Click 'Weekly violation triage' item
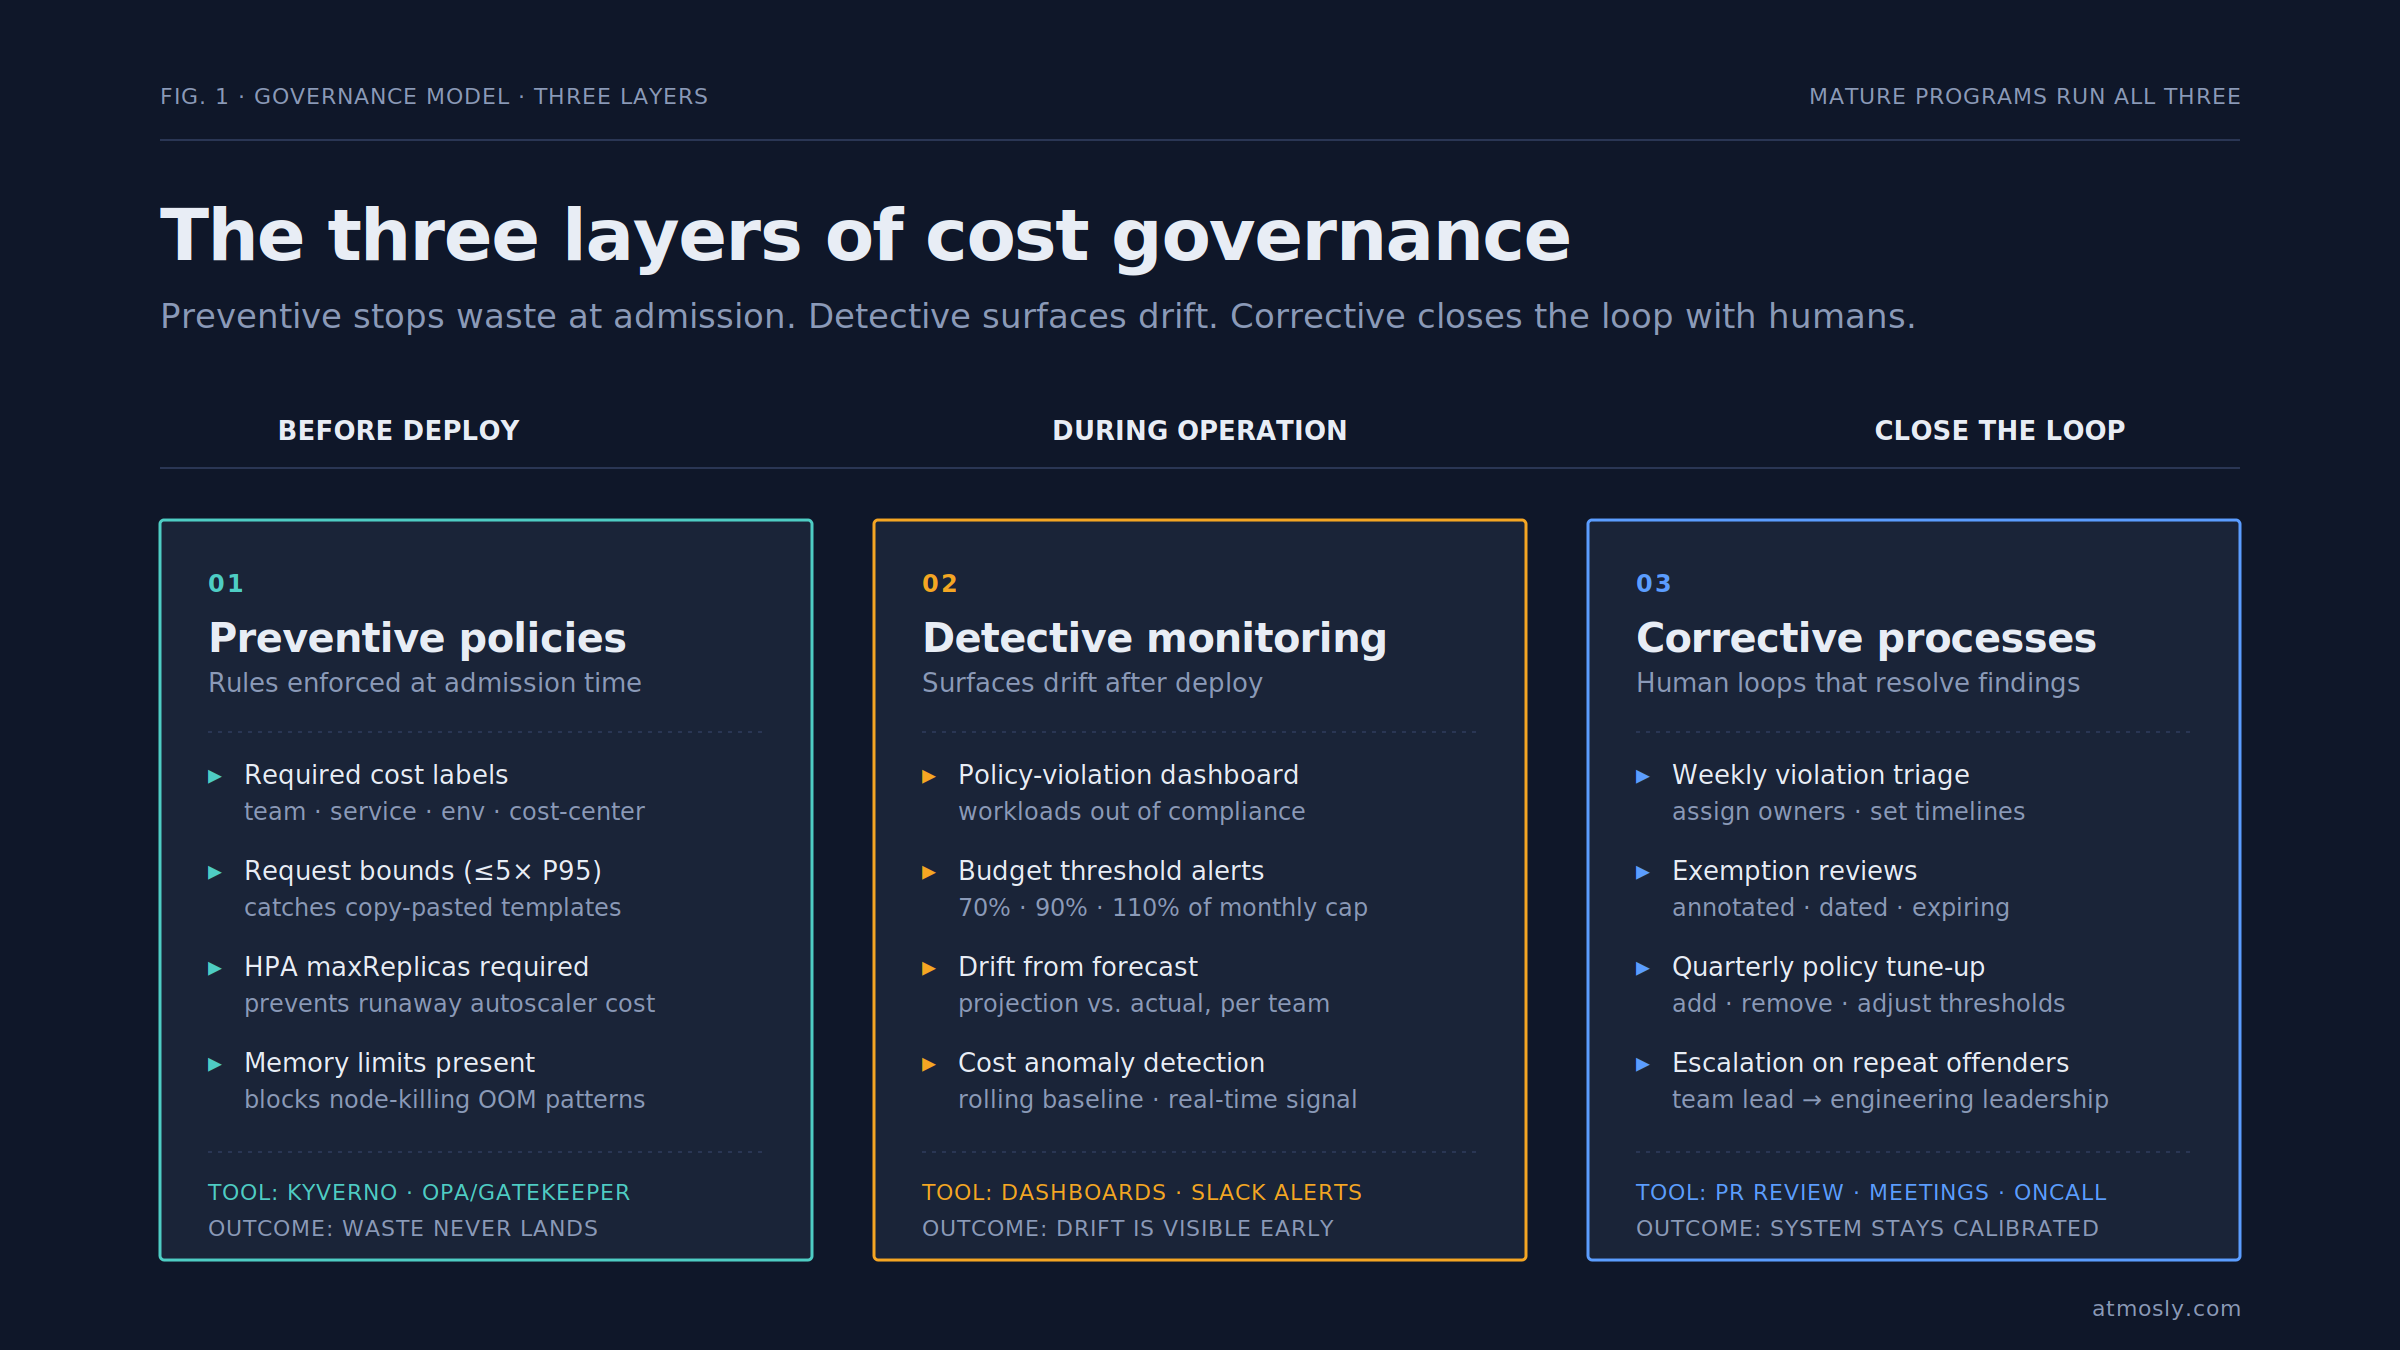Image resolution: width=2400 pixels, height=1350 pixels. point(1820,775)
